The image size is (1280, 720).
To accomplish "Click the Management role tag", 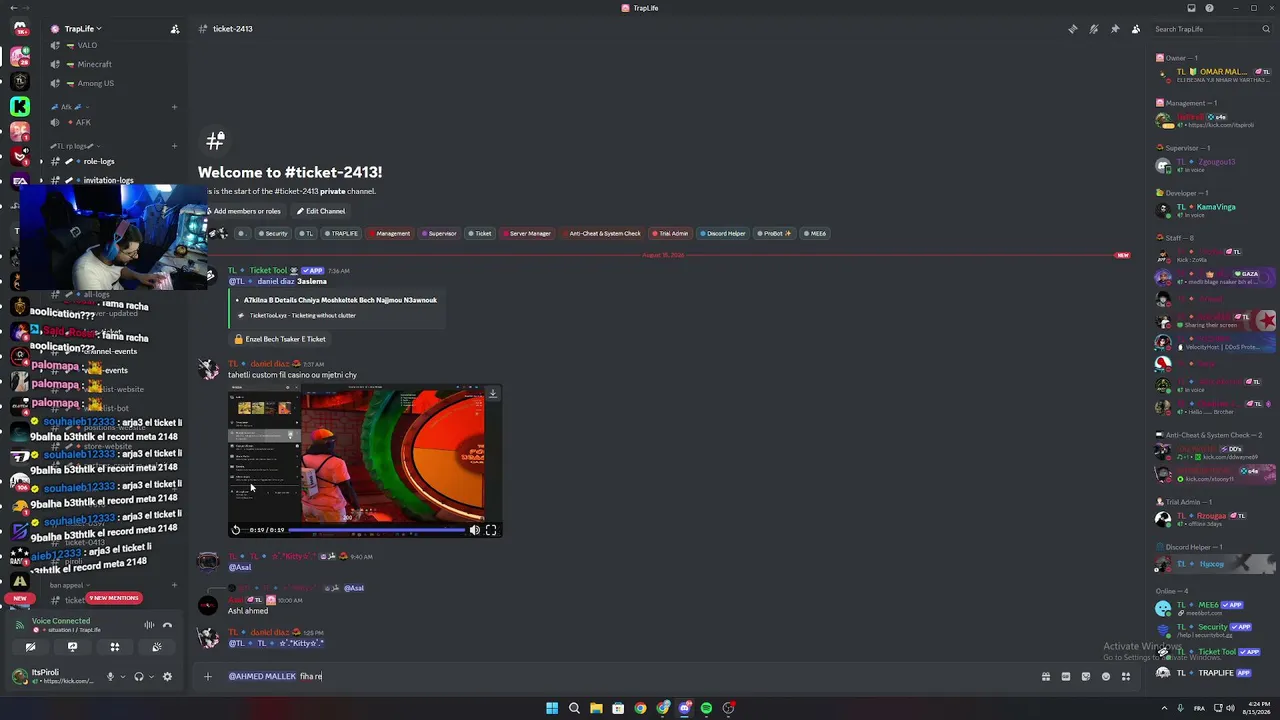I will [x=390, y=234].
